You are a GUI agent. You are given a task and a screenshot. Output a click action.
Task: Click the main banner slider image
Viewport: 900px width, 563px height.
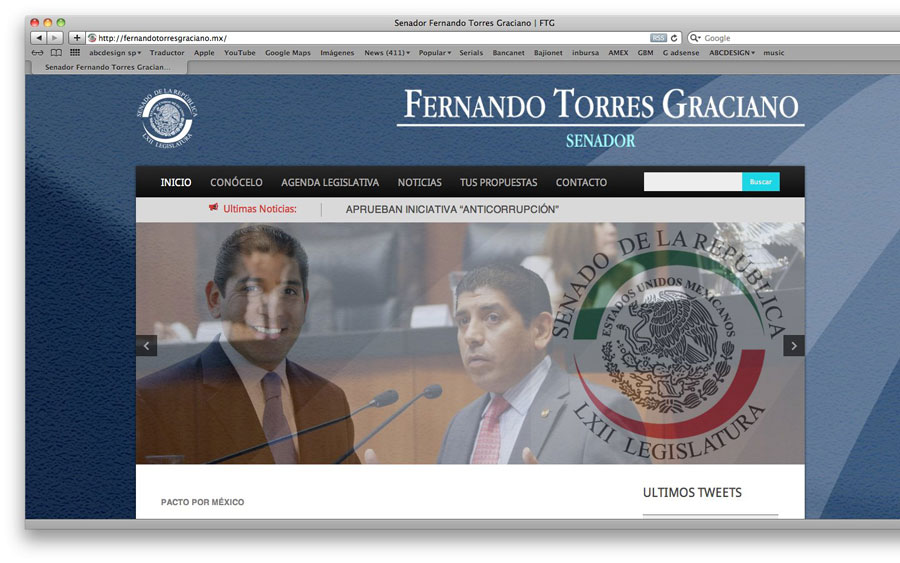pos(470,343)
